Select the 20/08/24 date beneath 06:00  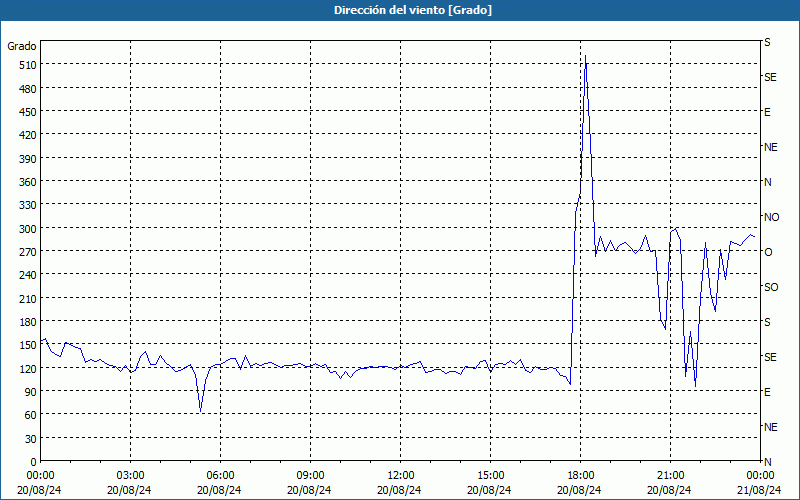pos(219,490)
